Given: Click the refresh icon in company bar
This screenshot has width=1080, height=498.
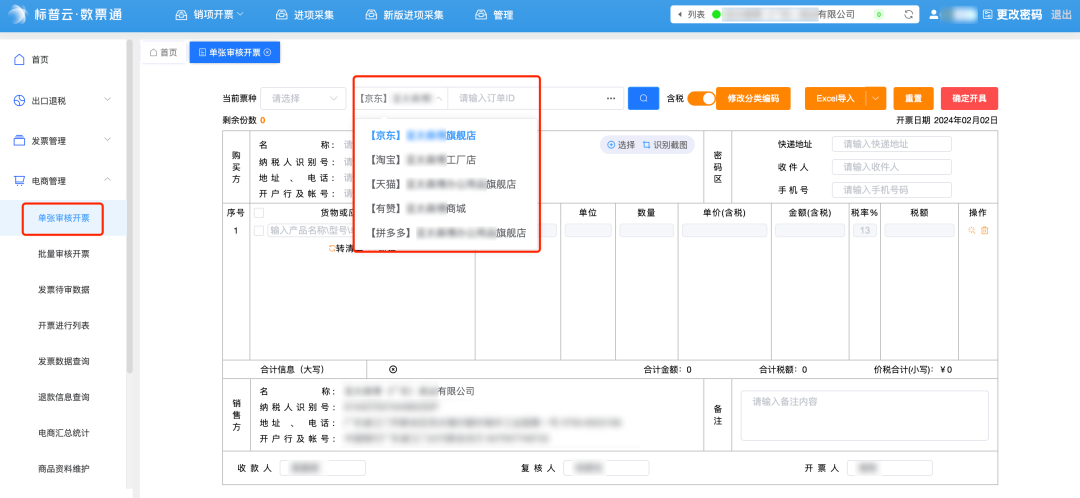Looking at the screenshot, I should (x=908, y=15).
